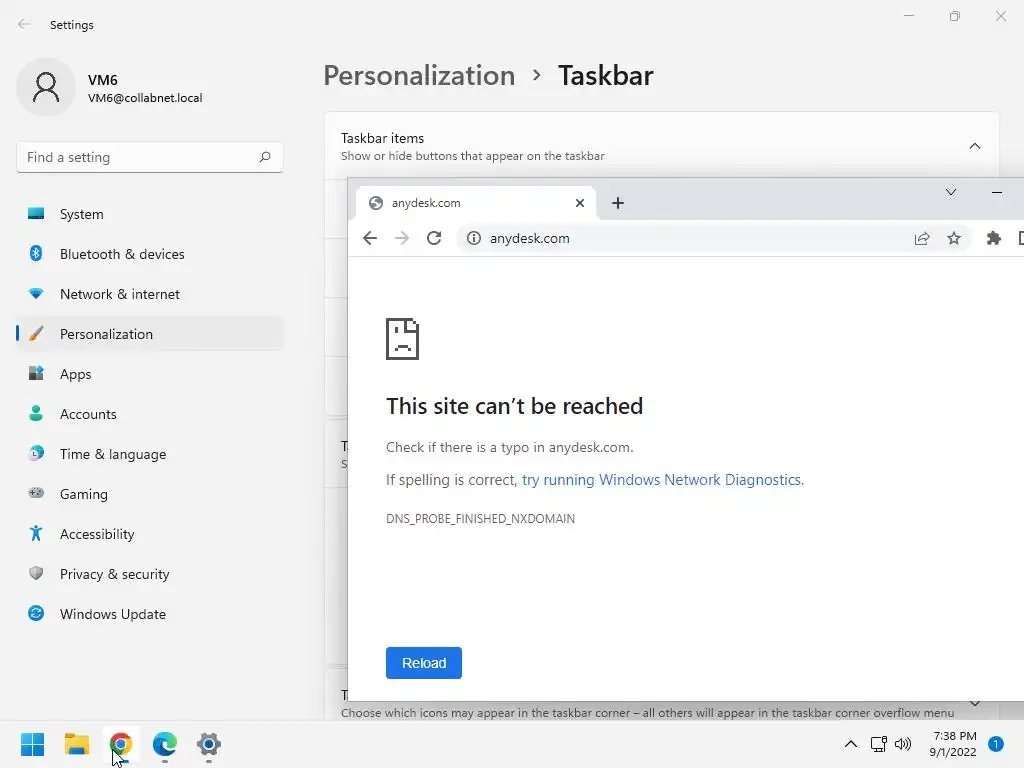Click the blue Reload button
The image size is (1024, 768).
pyautogui.click(x=424, y=663)
